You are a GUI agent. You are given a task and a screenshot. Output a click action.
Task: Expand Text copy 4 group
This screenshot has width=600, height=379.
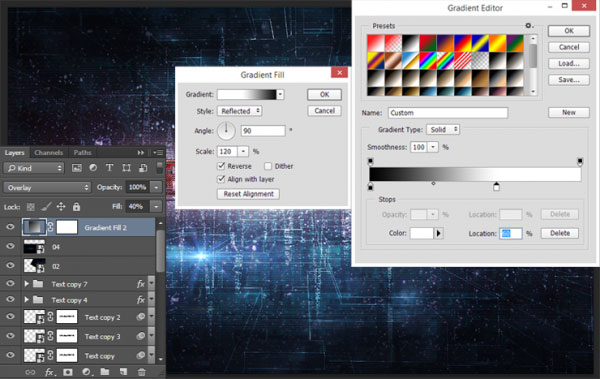26,300
